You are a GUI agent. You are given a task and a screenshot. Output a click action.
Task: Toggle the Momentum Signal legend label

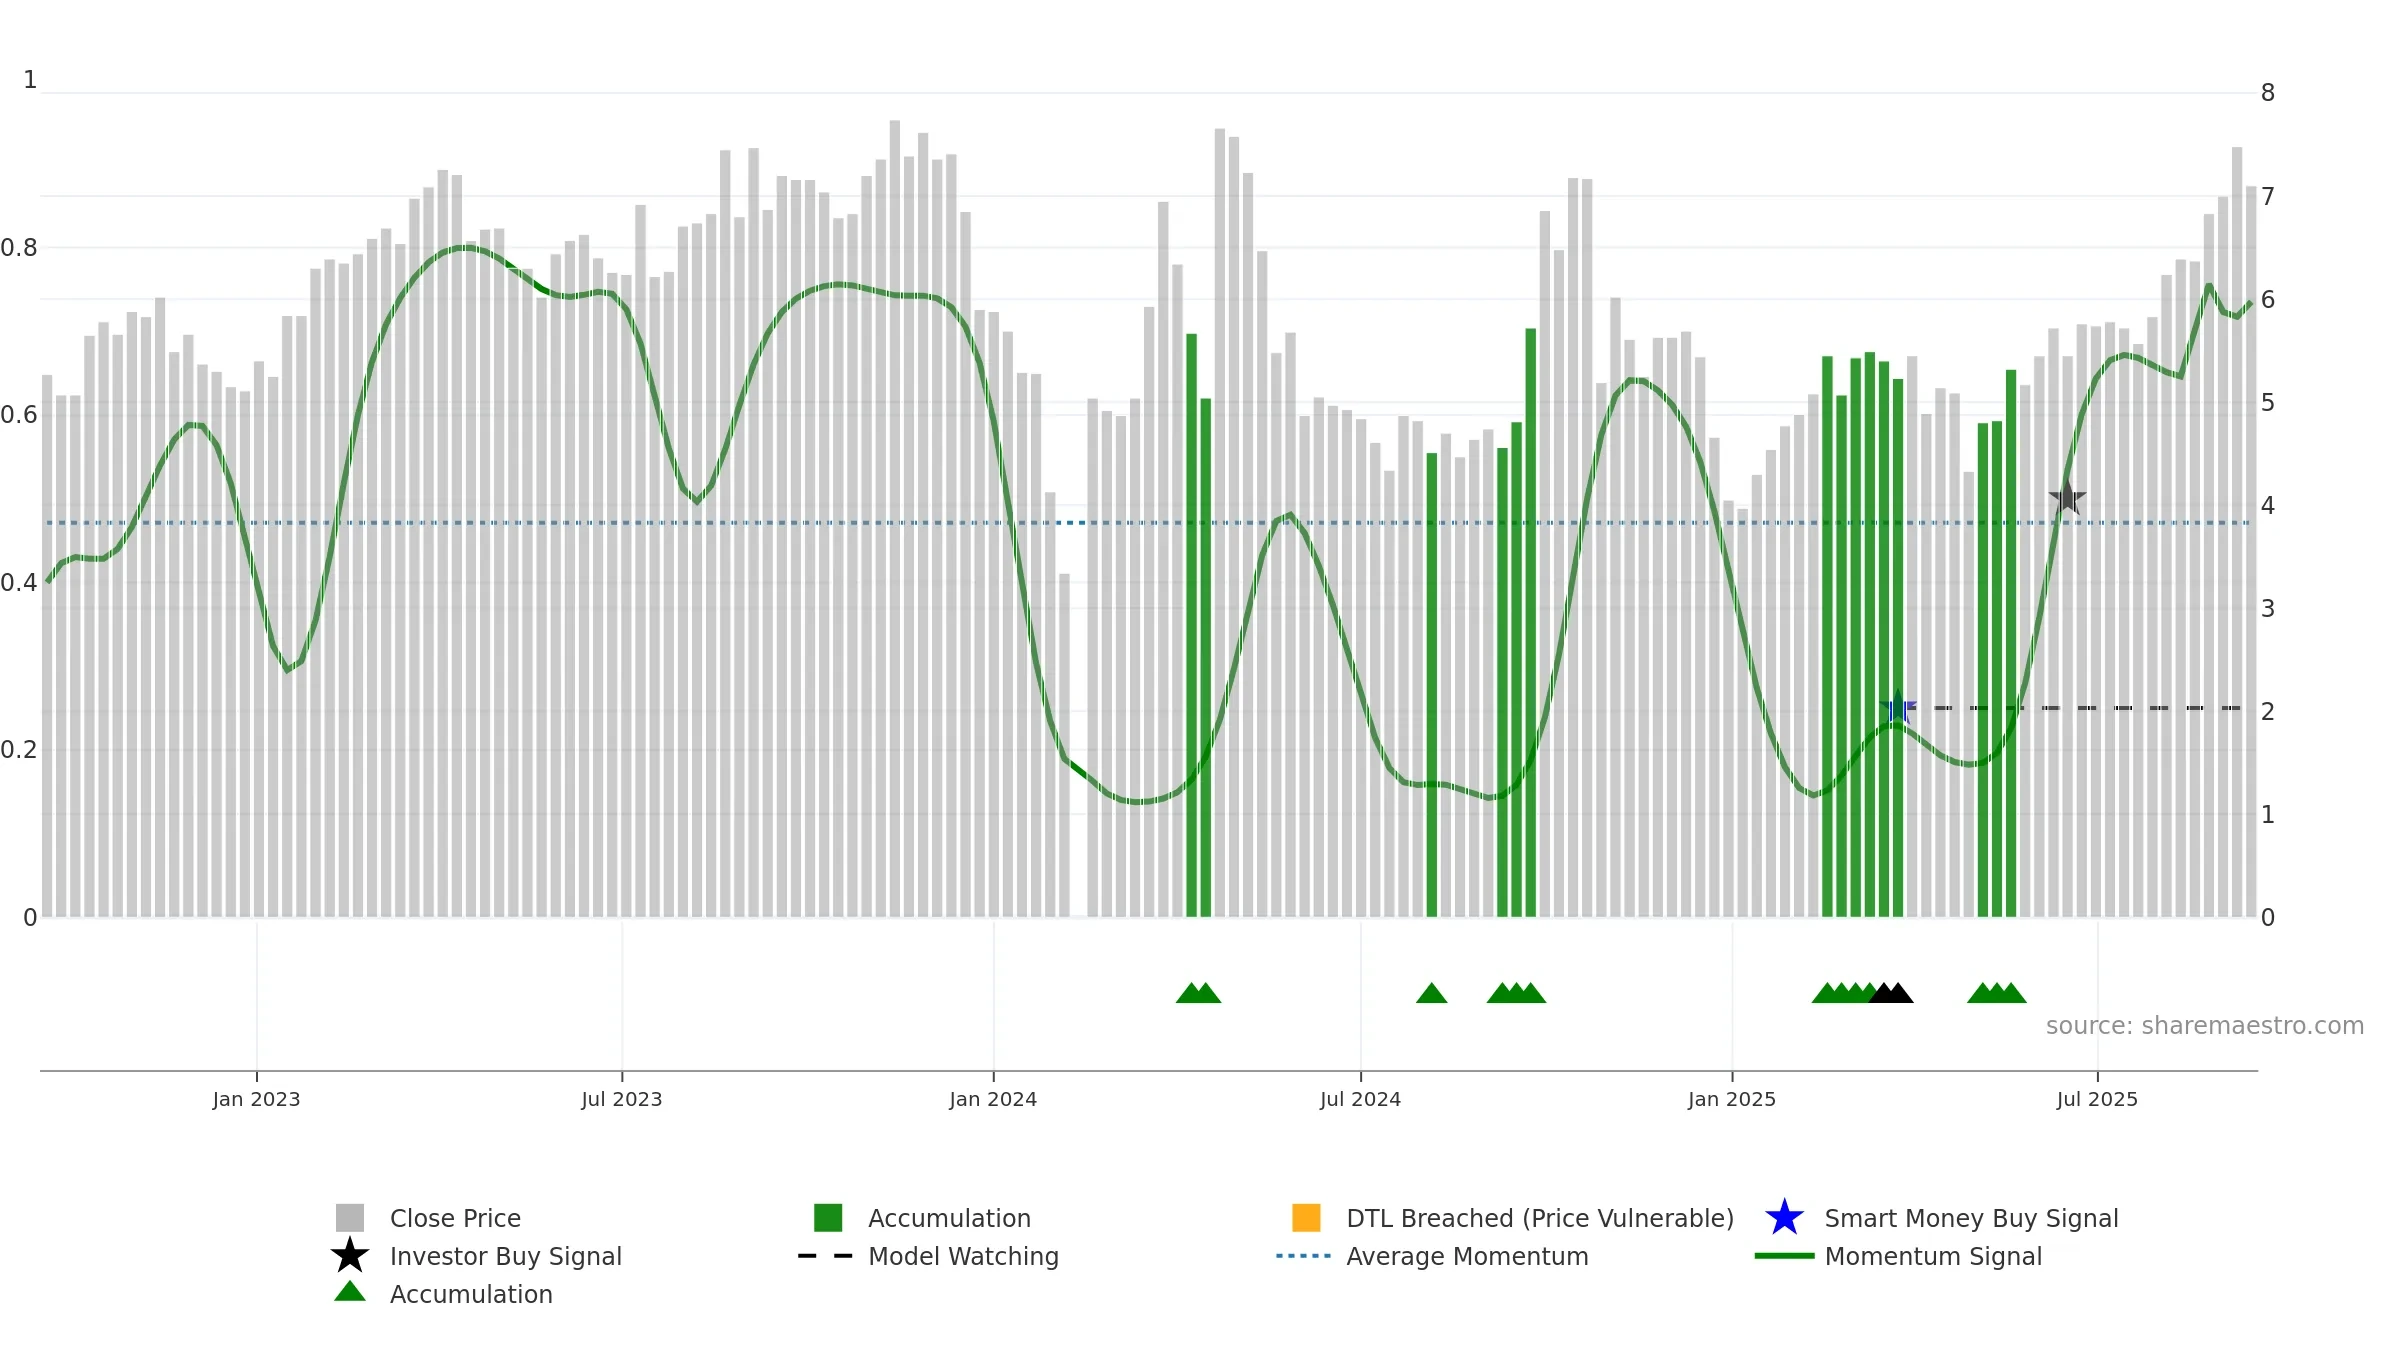tap(1933, 1256)
